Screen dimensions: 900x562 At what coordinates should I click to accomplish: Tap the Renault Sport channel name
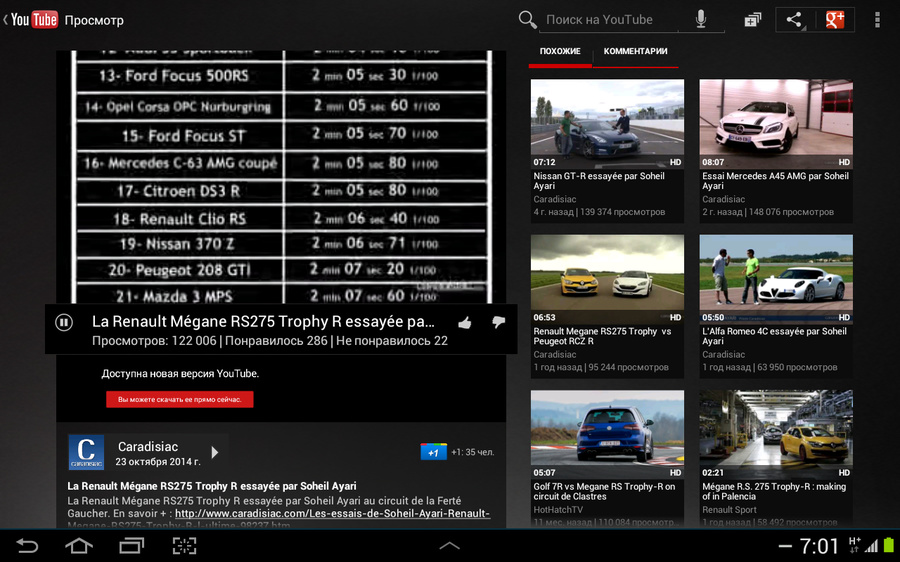pos(729,510)
